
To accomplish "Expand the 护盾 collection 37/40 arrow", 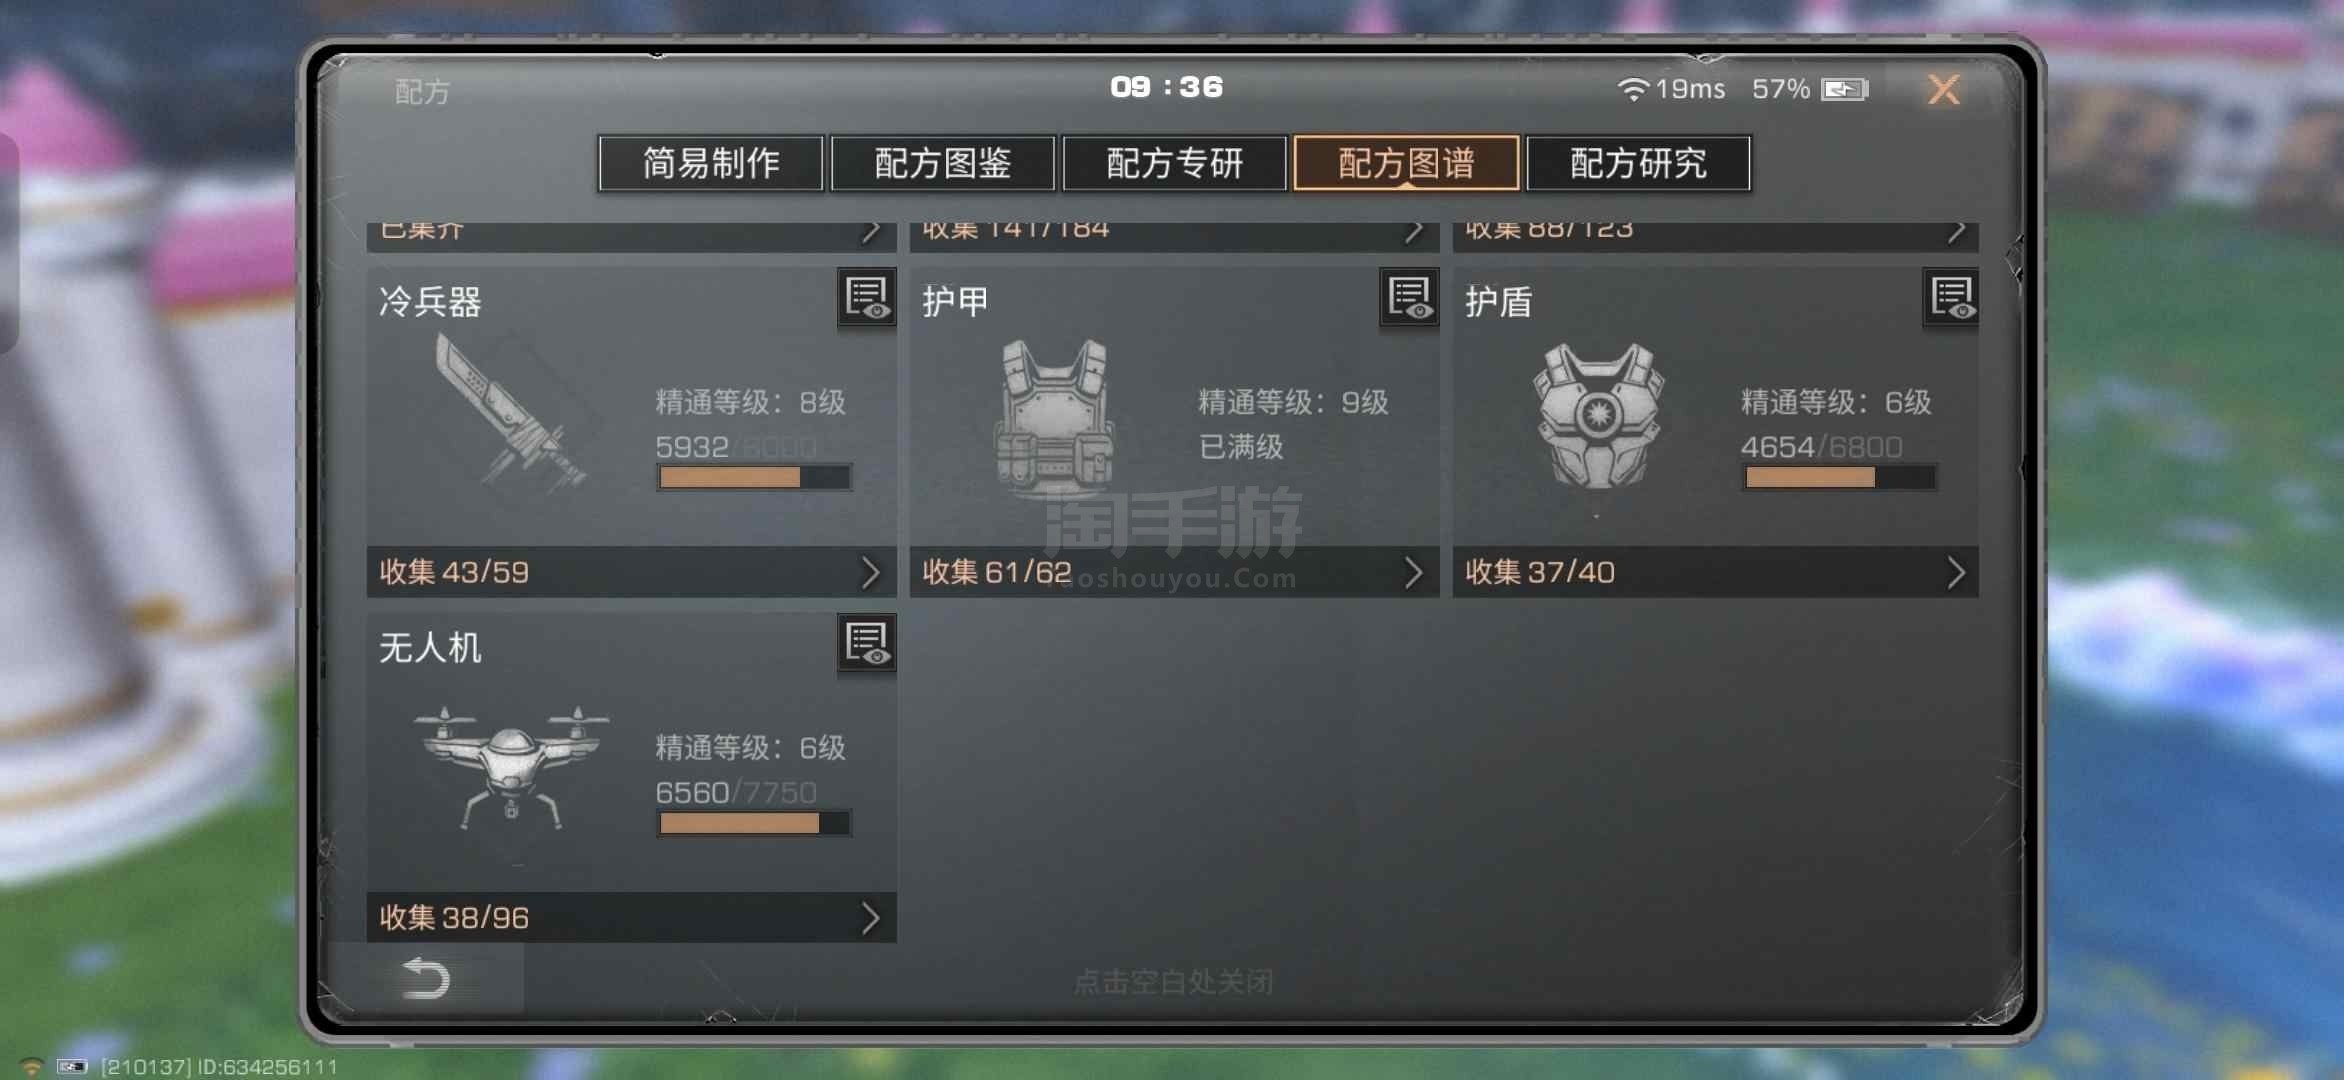I will pos(1956,573).
